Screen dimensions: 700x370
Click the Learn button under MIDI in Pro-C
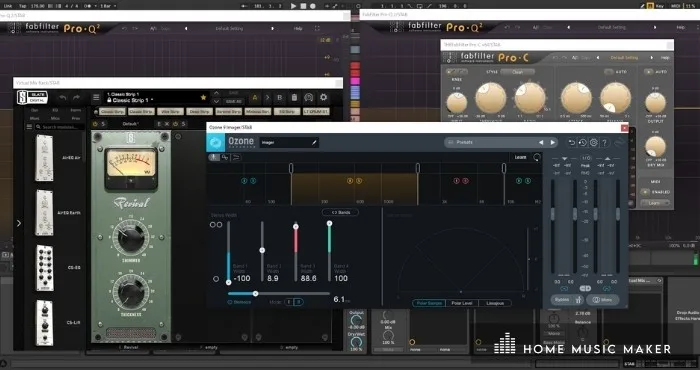[654, 203]
